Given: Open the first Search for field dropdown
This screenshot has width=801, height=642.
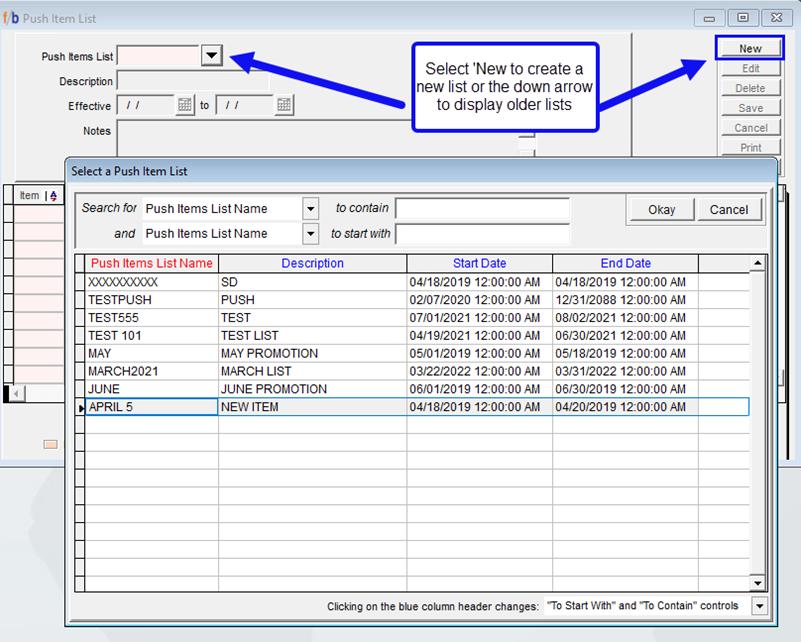Looking at the screenshot, I should (310, 209).
